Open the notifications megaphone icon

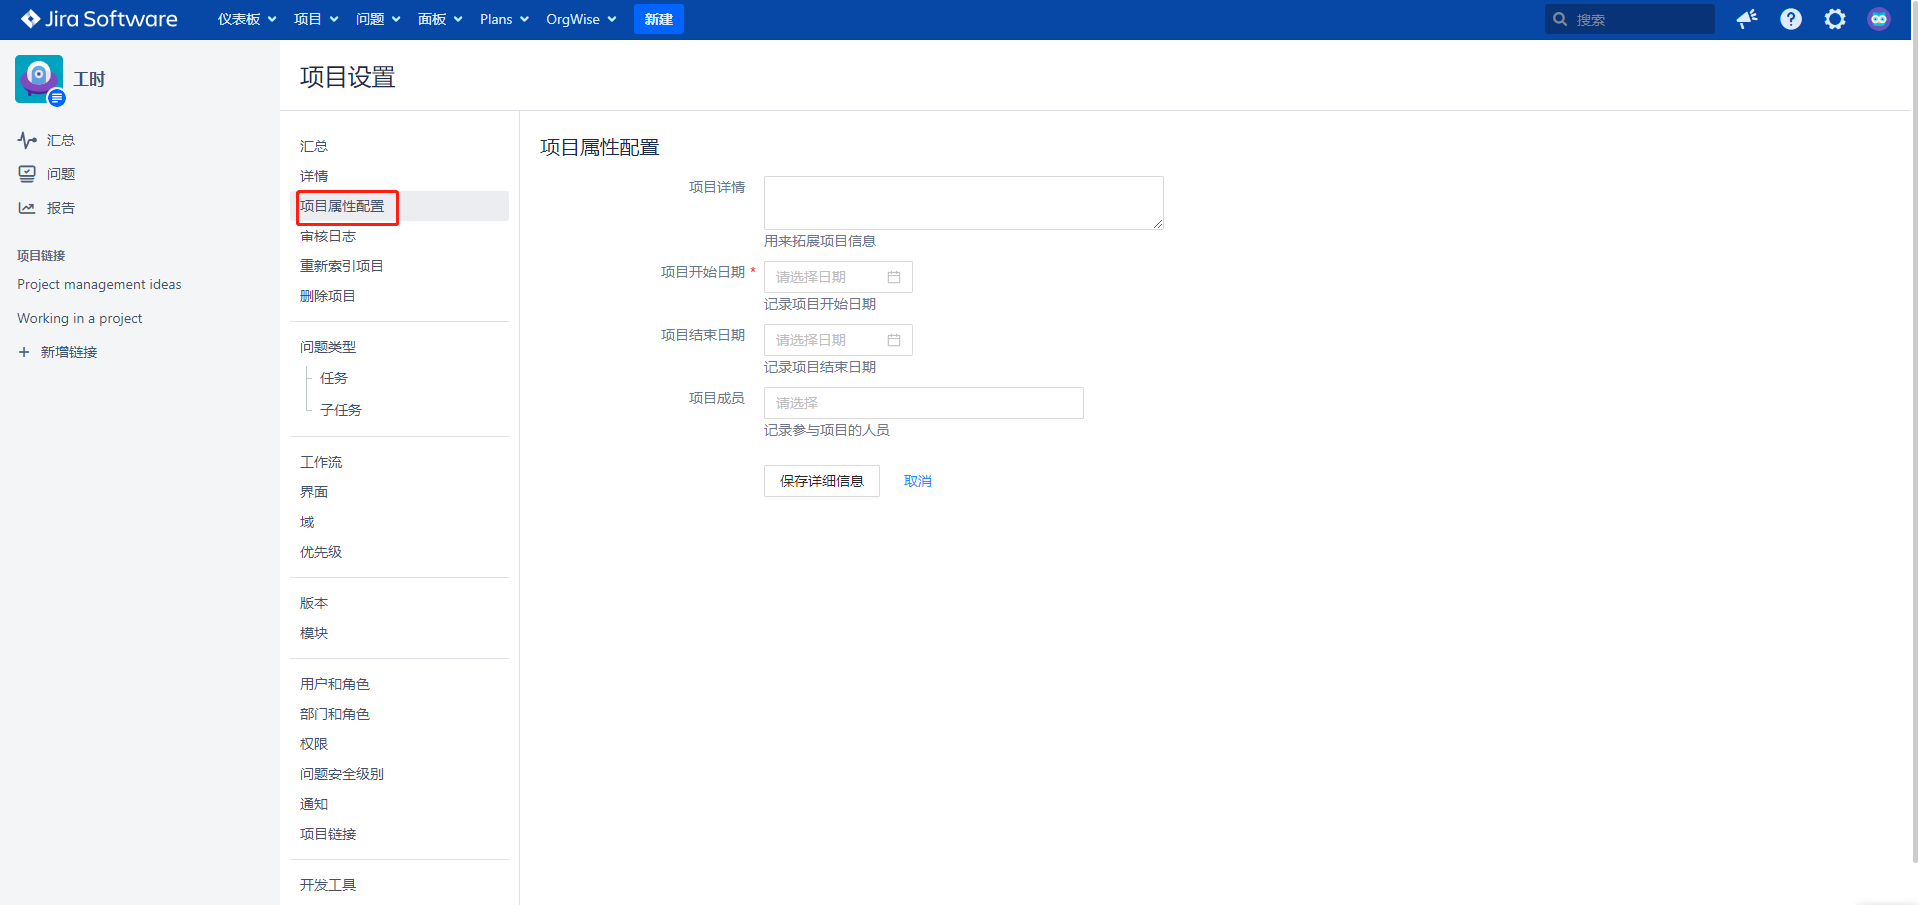[x=1747, y=19]
